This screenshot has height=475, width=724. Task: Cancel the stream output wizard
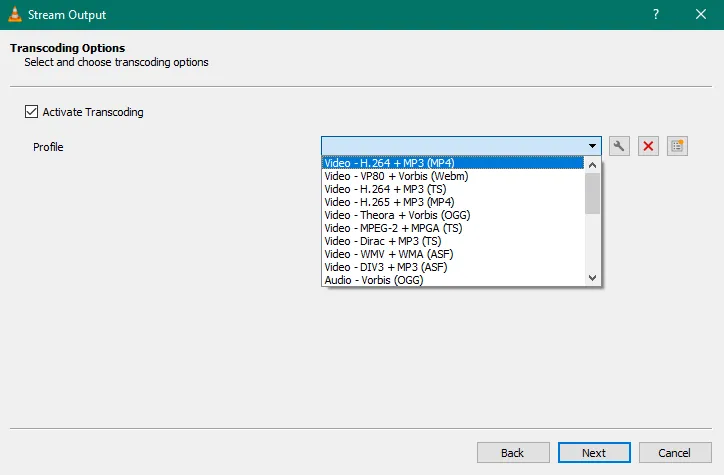(675, 452)
